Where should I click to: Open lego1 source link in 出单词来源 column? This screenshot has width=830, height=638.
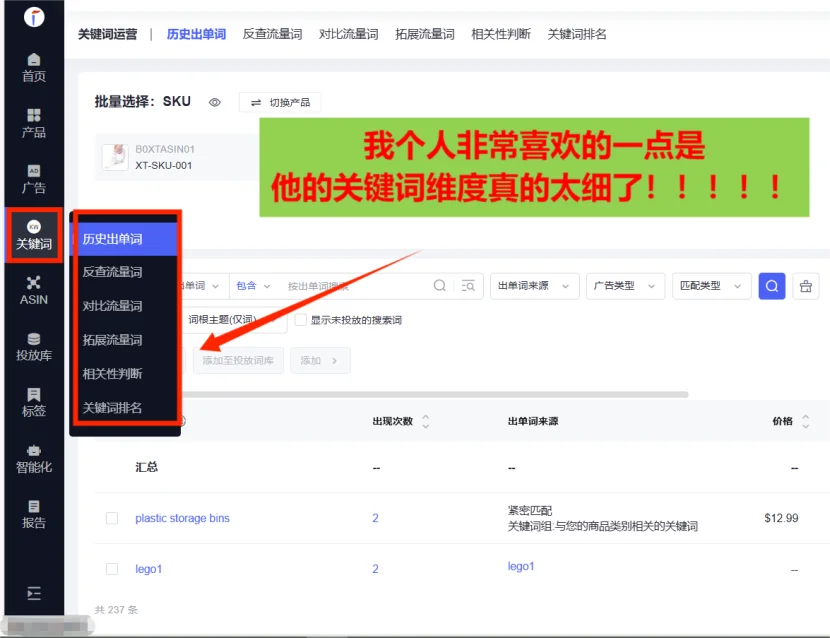(521, 567)
